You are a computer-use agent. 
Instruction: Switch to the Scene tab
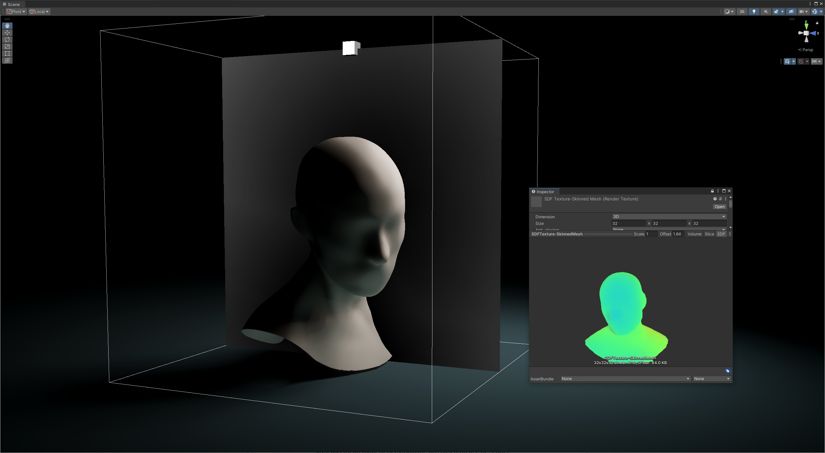pyautogui.click(x=11, y=4)
